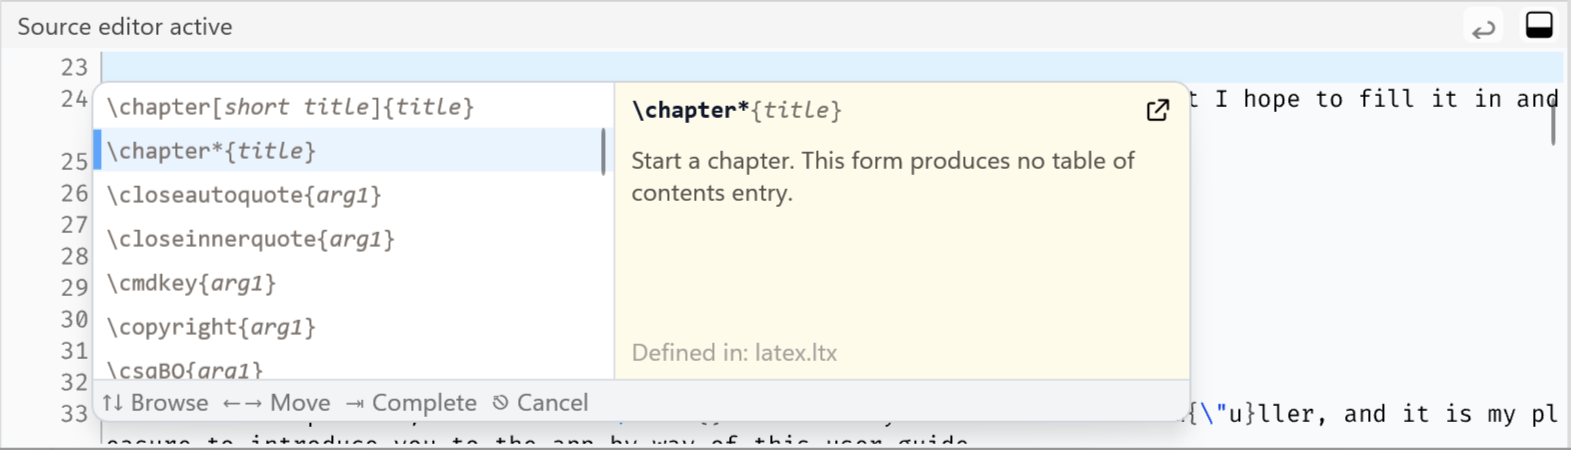
Task: Click the Browse up-down arrows hint icon
Action: click(113, 403)
